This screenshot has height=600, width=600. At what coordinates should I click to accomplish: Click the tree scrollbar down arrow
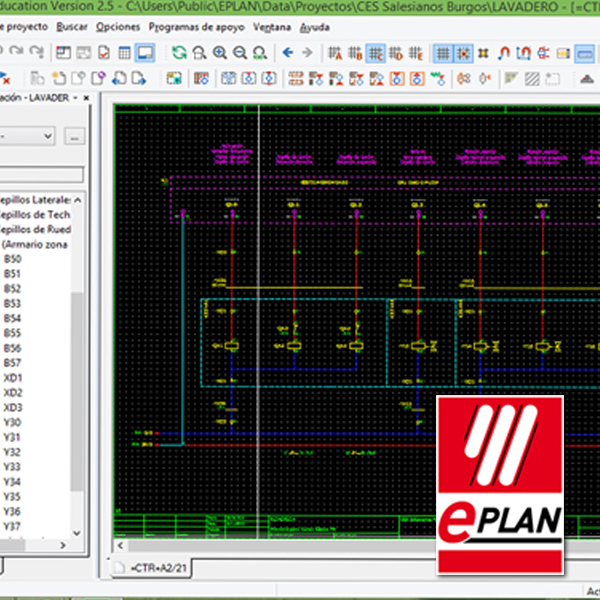(77, 533)
